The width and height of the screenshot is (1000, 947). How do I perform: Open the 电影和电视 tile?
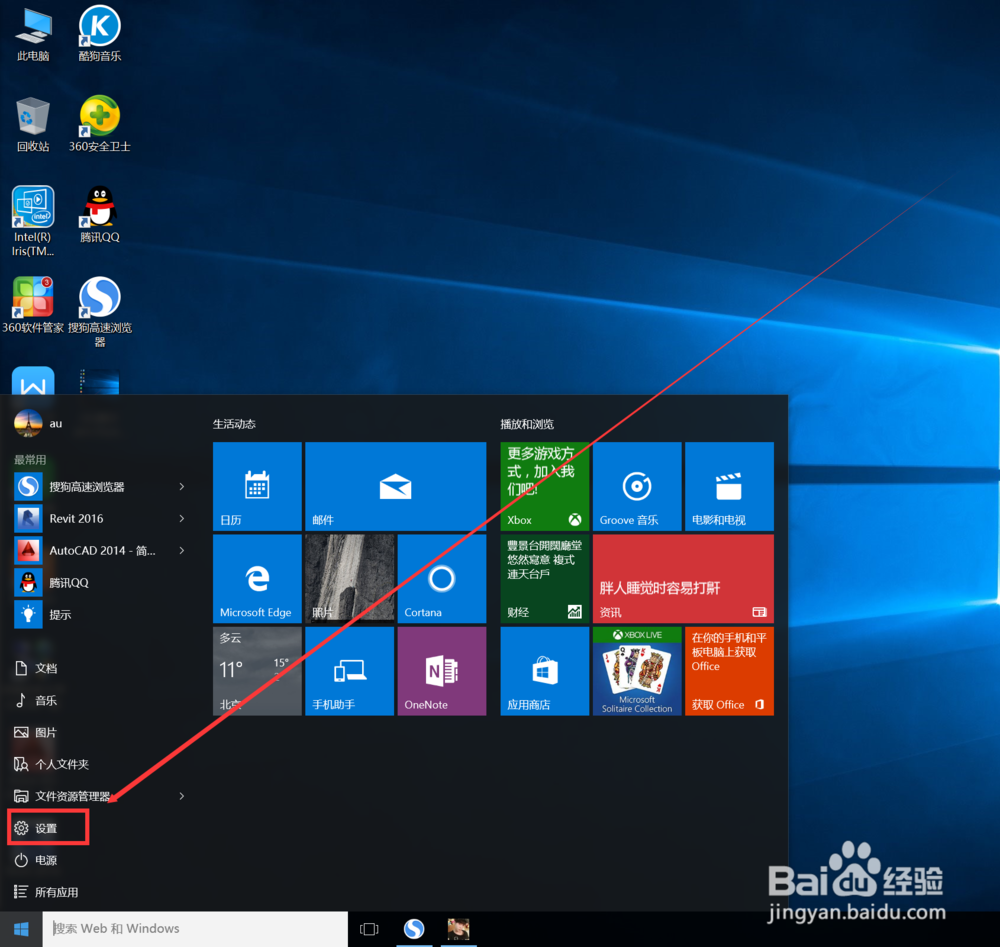point(730,486)
